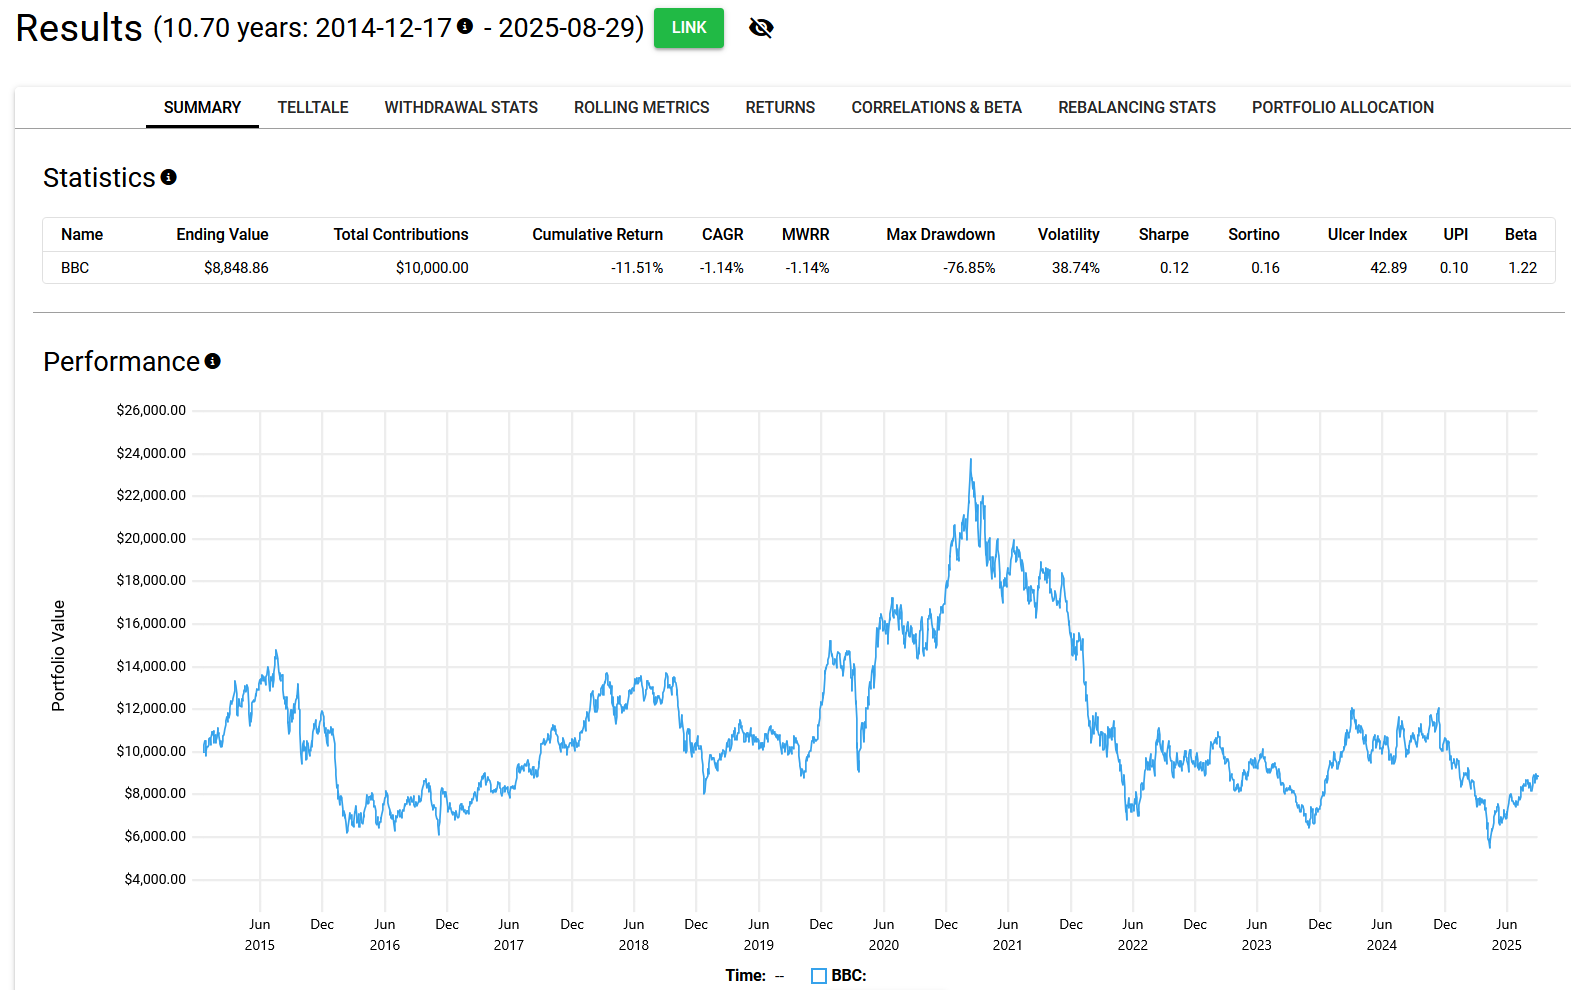Image resolution: width=1571 pixels, height=990 pixels.
Task: Click the $26,000.00 y-axis label
Action: click(x=151, y=410)
